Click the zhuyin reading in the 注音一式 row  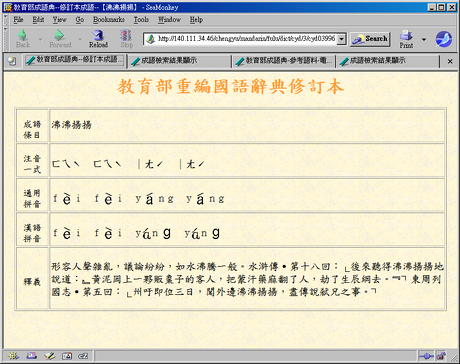128,164
